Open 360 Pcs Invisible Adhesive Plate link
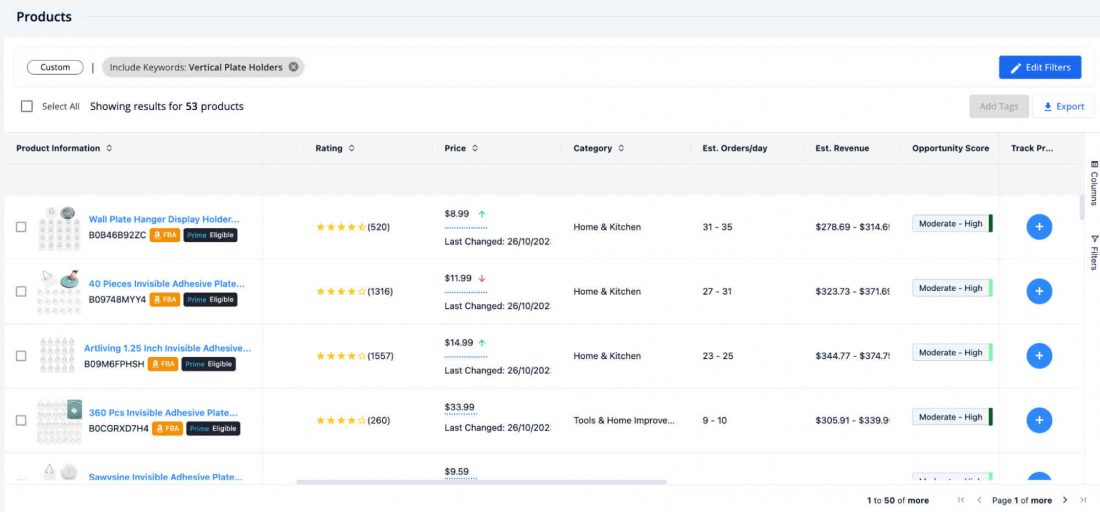 point(163,413)
